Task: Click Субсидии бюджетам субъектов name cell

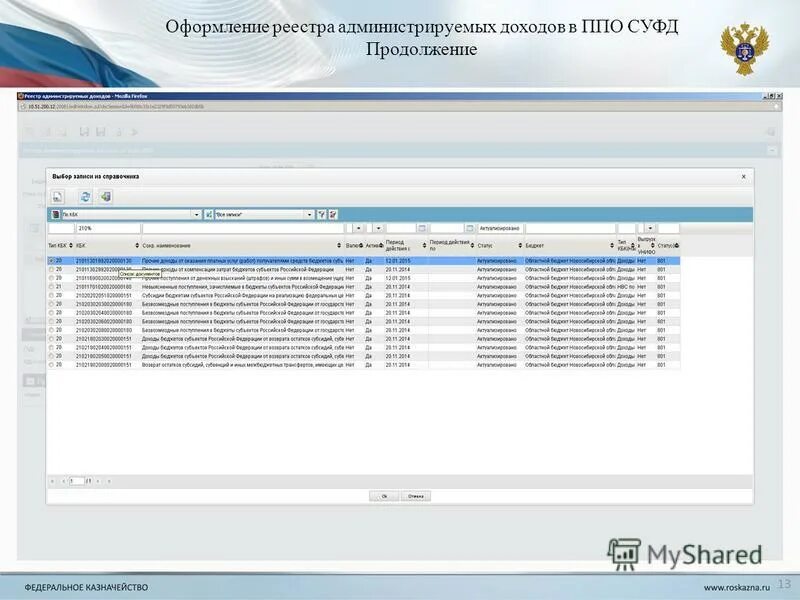Action: click(x=242, y=295)
